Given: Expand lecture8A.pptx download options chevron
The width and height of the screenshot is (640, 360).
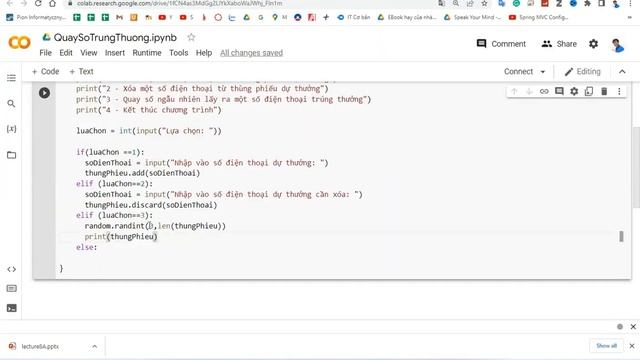Looking at the screenshot, I should [94, 346].
